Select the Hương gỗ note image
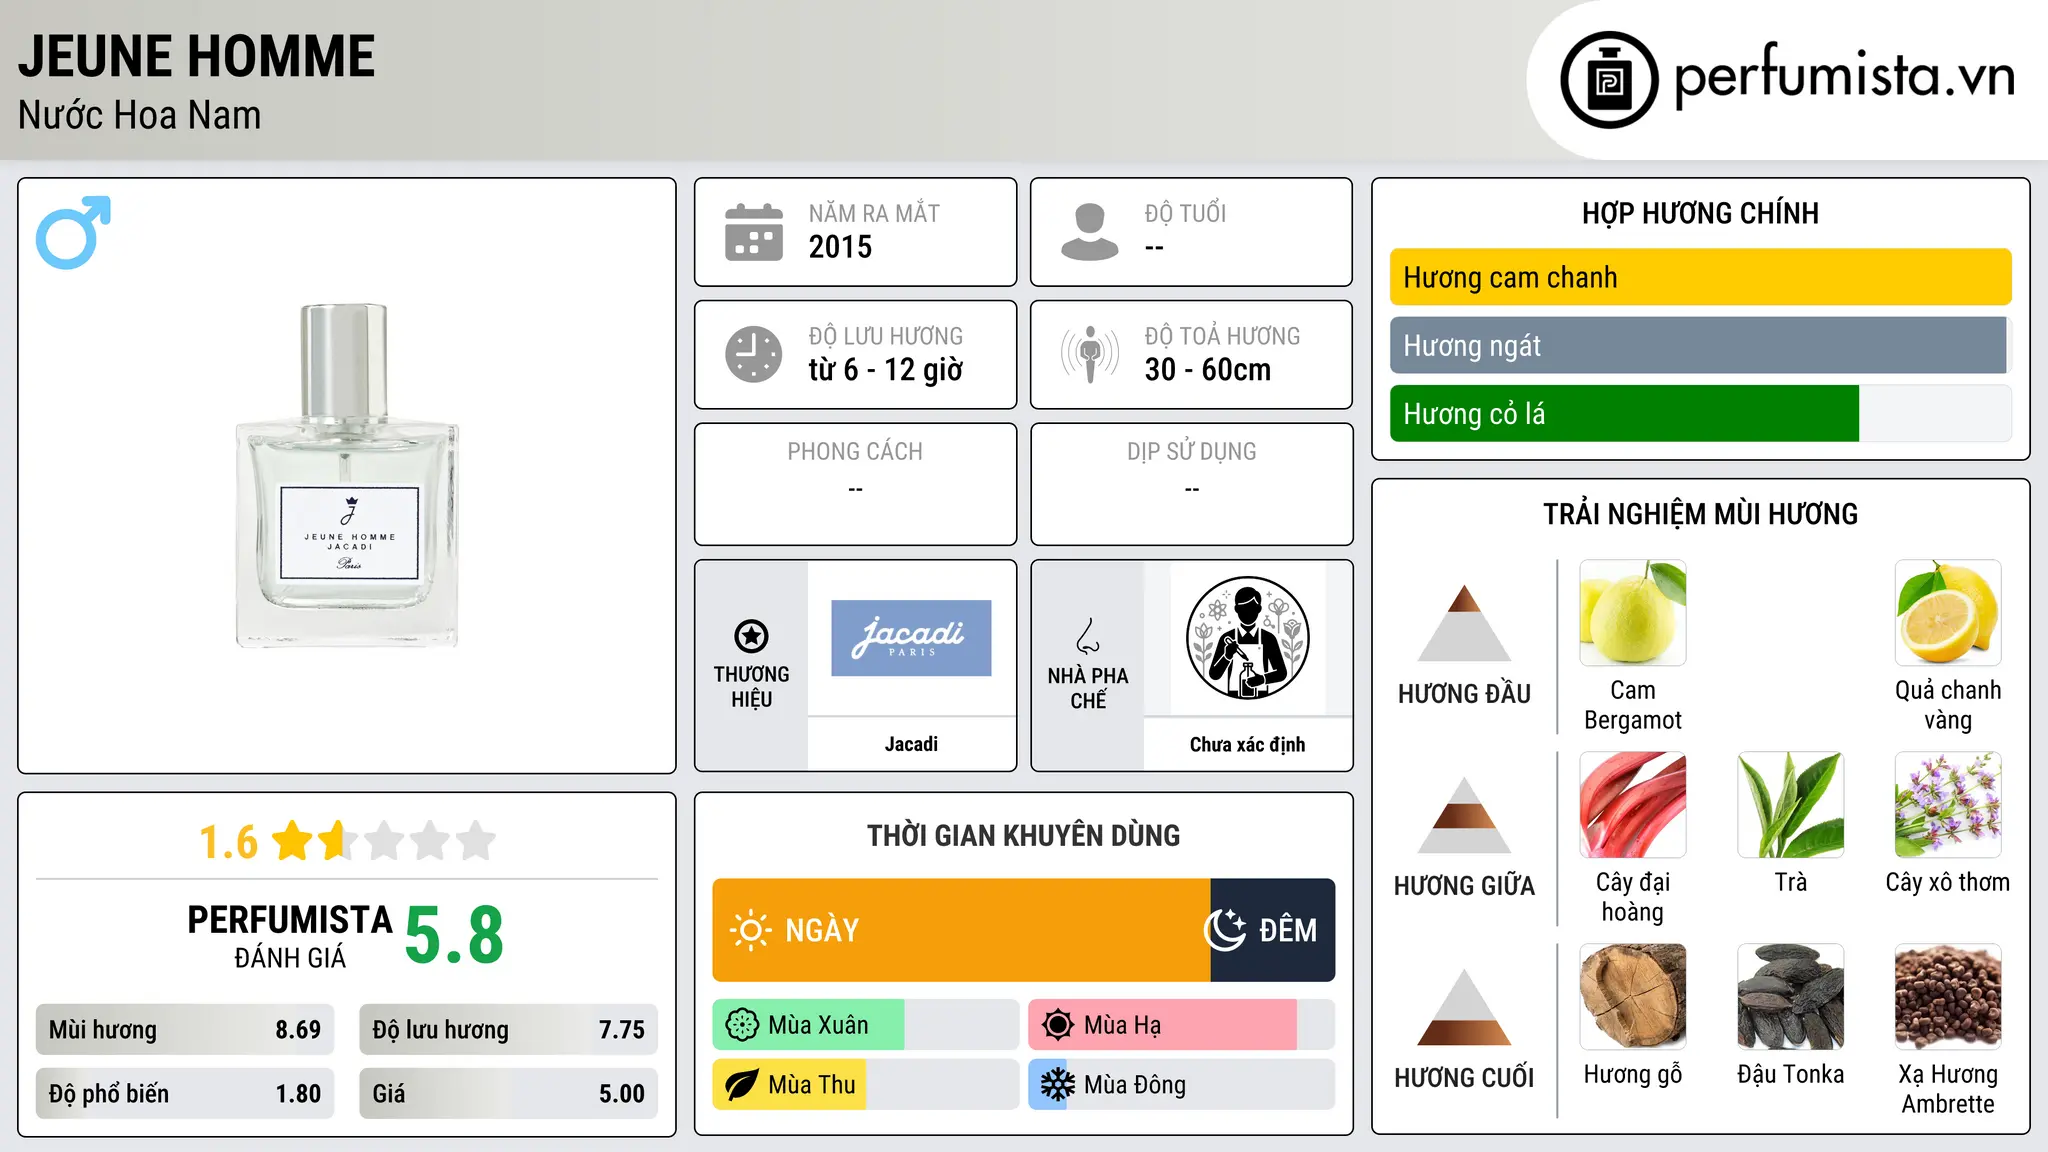 [1633, 997]
